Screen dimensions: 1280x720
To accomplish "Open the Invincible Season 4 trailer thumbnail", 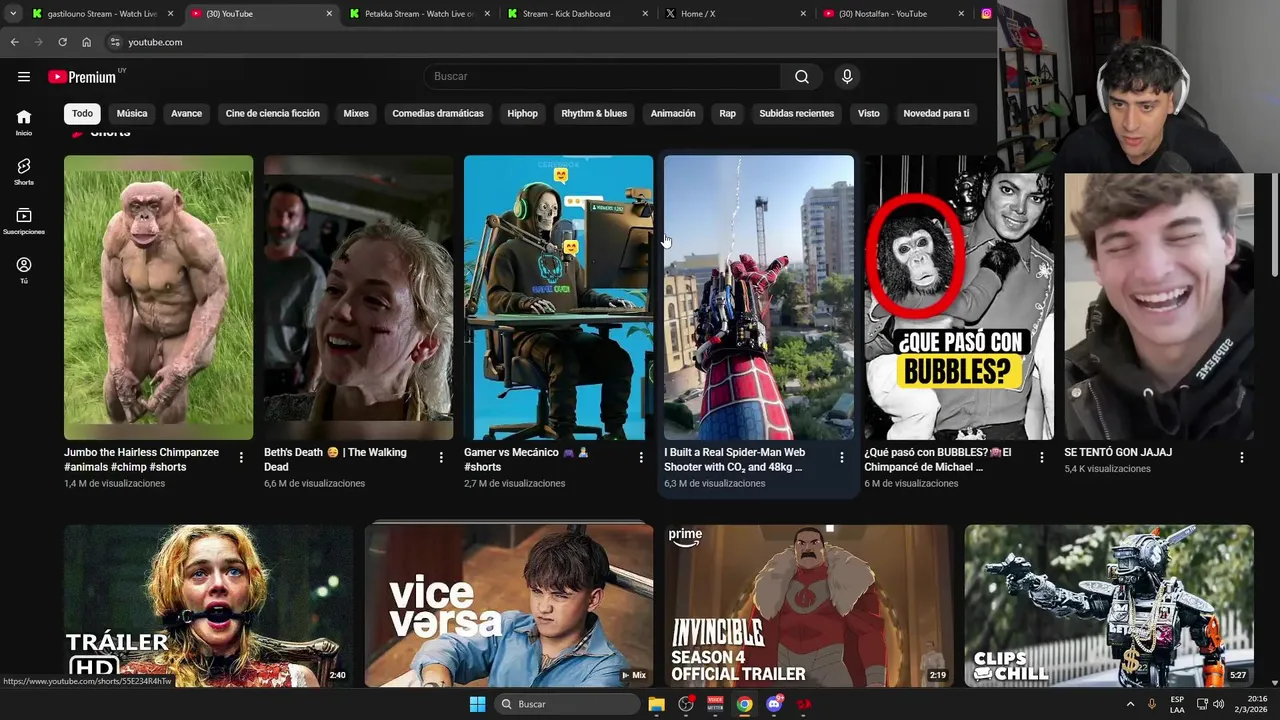I will pos(809,606).
